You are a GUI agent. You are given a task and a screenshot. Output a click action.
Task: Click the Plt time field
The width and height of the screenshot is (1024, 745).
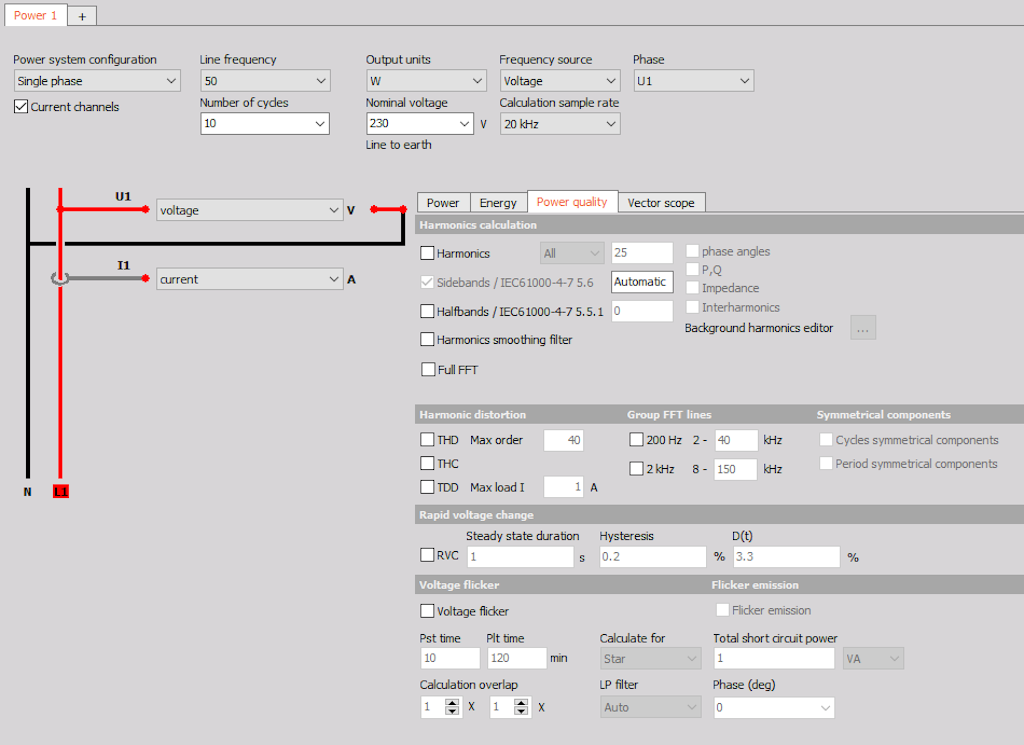(x=516, y=658)
